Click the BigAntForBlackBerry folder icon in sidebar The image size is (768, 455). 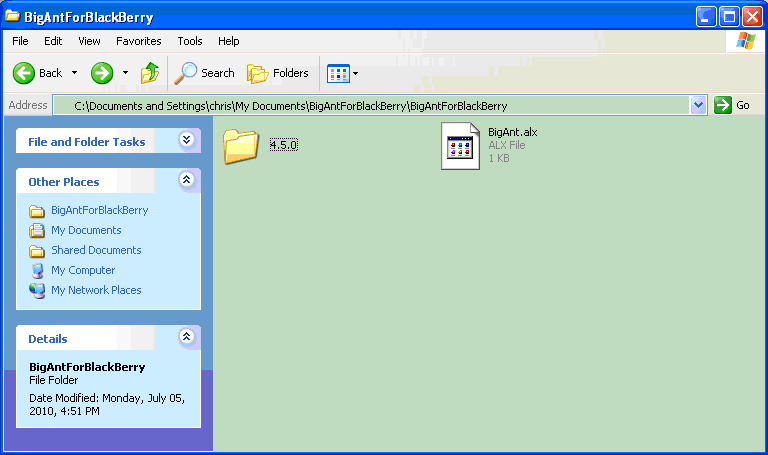click(37, 211)
